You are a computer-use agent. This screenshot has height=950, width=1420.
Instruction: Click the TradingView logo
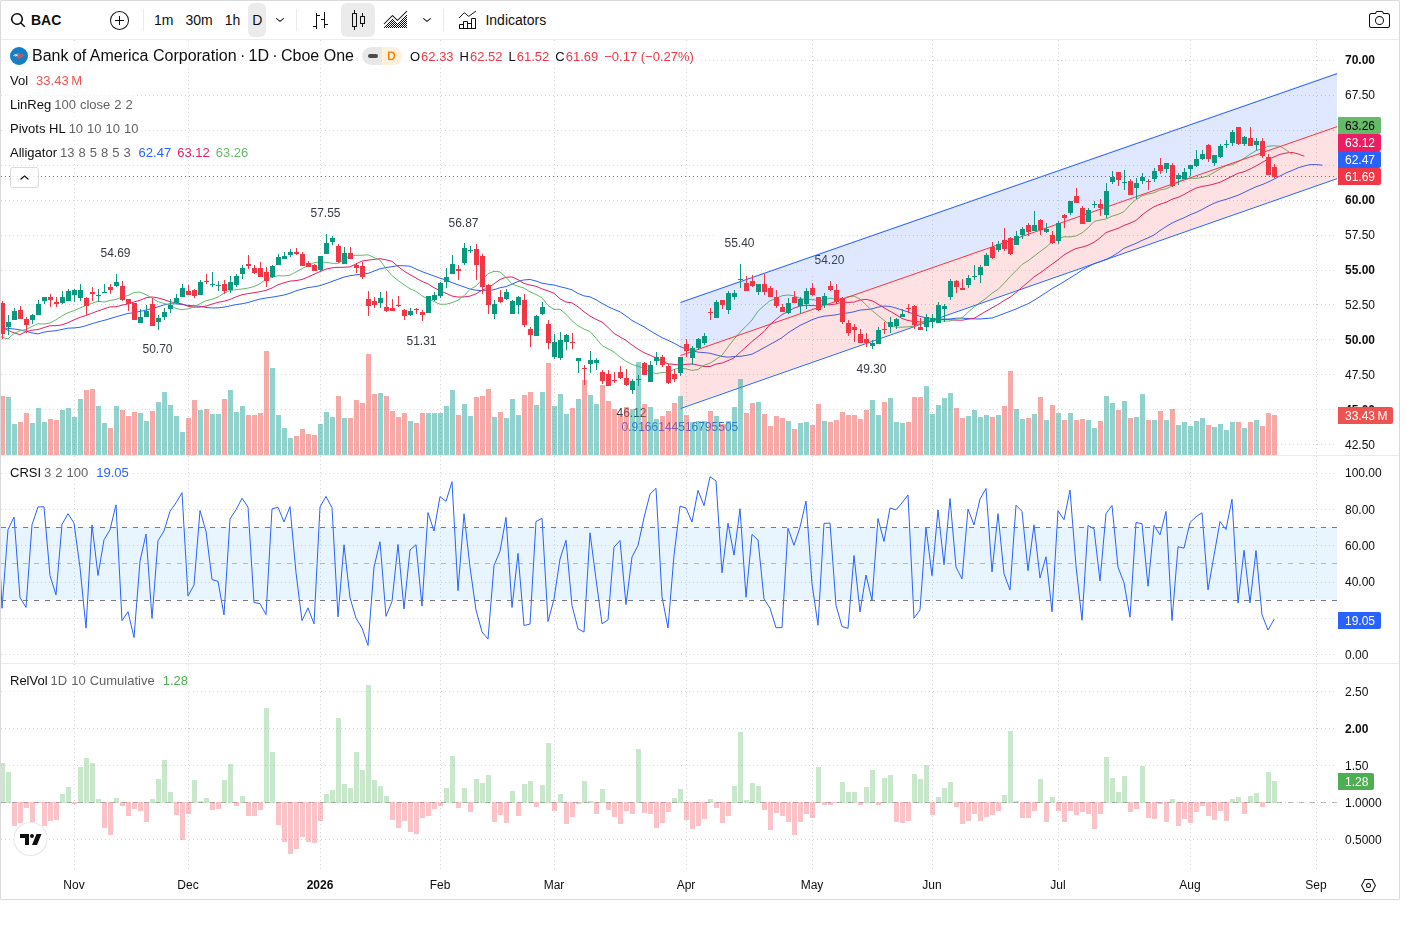[x=31, y=840]
